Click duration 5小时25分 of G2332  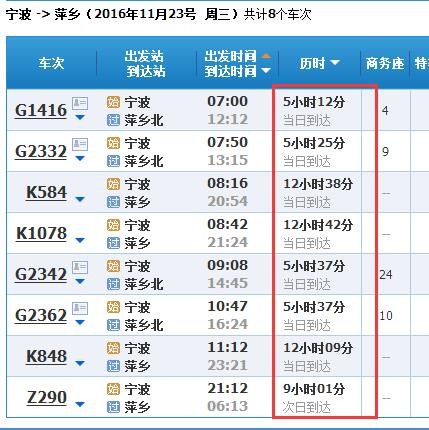click(x=314, y=143)
